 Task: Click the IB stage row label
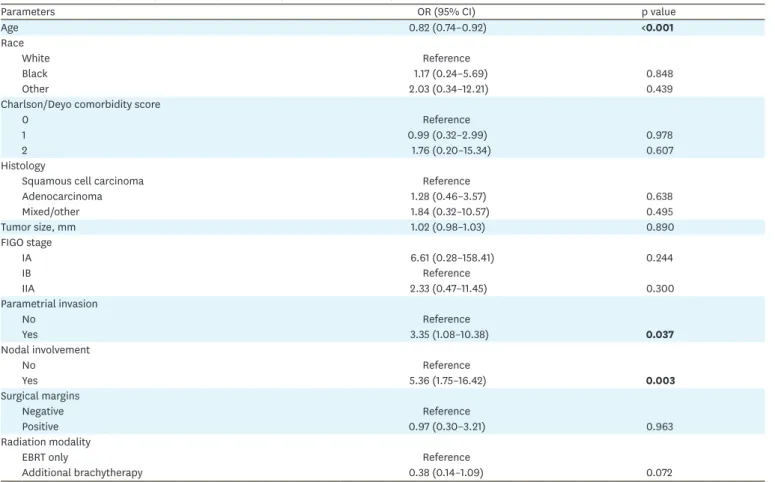27,273
